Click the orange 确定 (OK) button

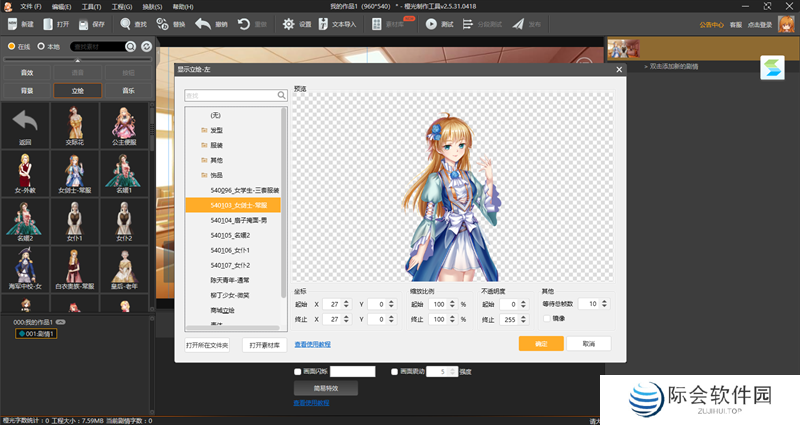point(541,343)
